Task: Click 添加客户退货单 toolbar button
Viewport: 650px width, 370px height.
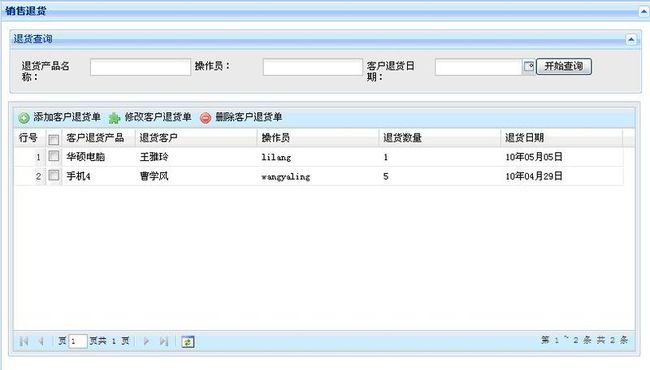Action: pos(60,118)
